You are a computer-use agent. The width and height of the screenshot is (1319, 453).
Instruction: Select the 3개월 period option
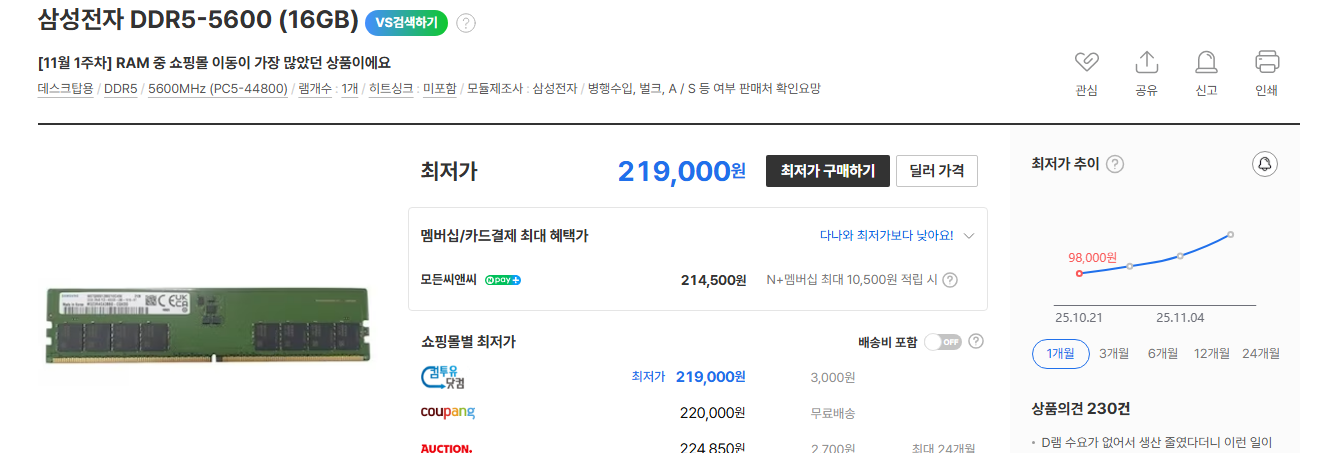tap(1114, 353)
